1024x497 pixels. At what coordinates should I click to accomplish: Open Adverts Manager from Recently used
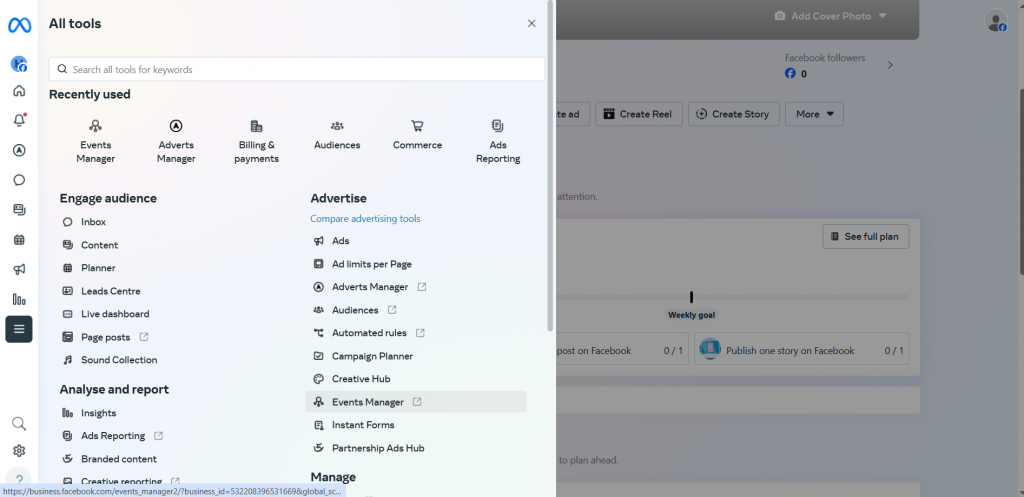[x=176, y=141]
